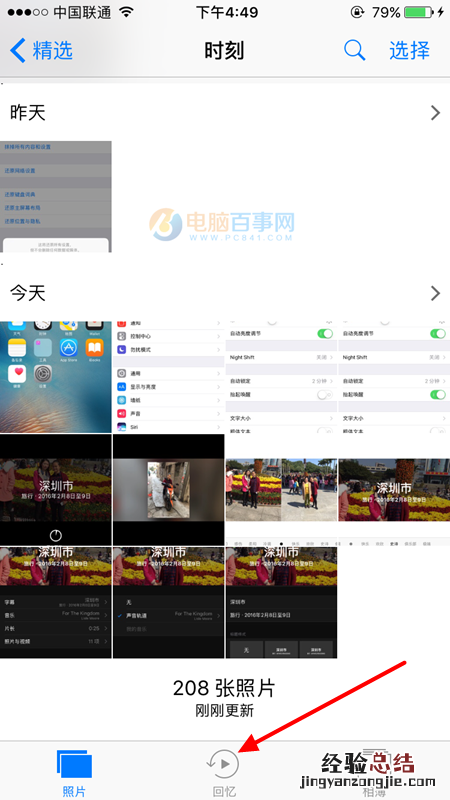This screenshot has width=450, height=800.
Task: Tap the battery indicator in status bar
Action: point(418,12)
